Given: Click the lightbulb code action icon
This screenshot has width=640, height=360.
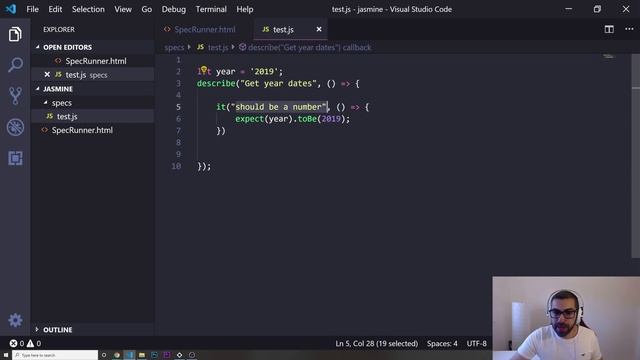Looking at the screenshot, I should point(204,70).
